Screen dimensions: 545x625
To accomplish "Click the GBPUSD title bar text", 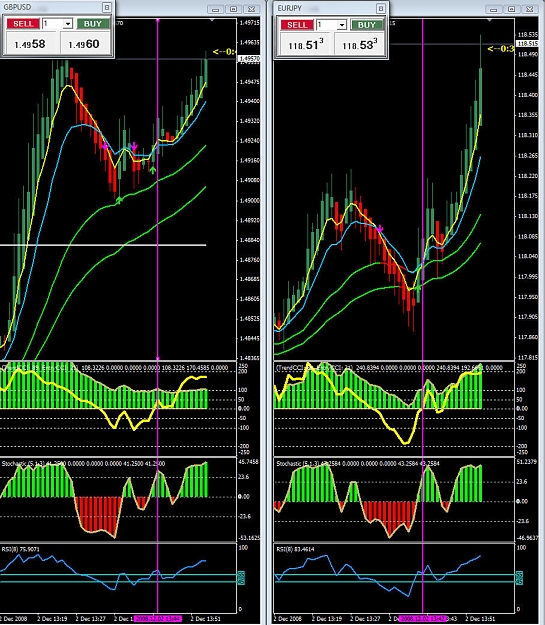I will pos(17,7).
